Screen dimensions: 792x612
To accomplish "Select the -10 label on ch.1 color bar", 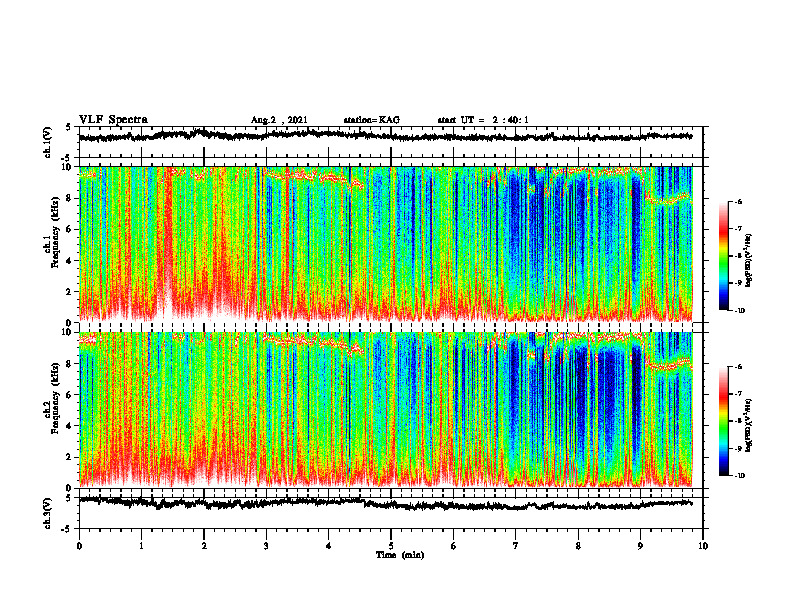I will coord(739,311).
